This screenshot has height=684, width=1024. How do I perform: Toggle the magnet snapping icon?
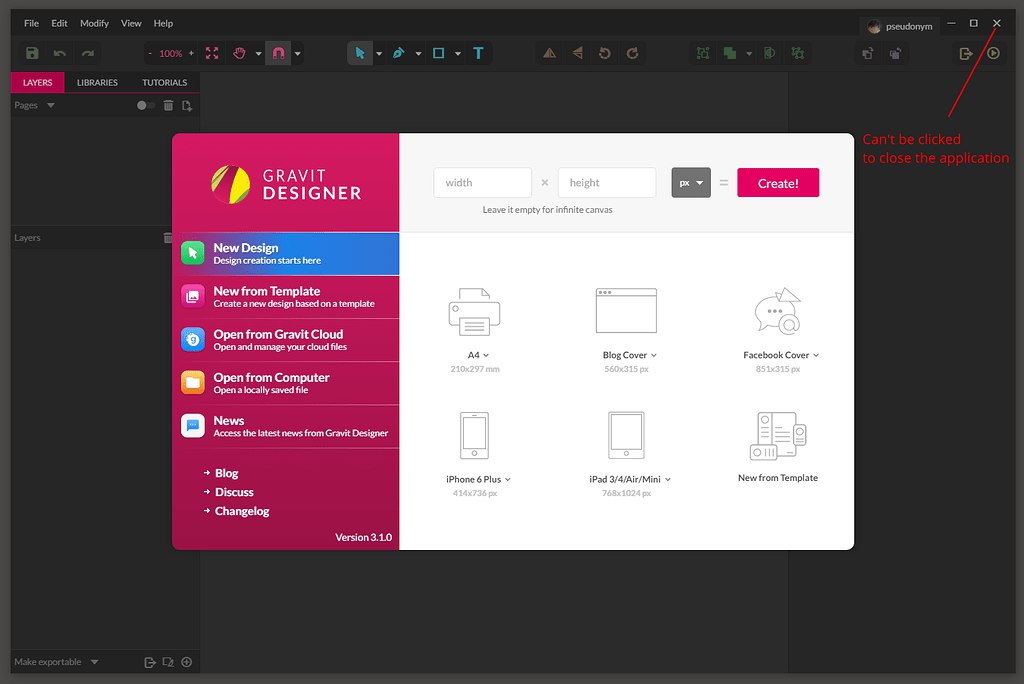278,53
